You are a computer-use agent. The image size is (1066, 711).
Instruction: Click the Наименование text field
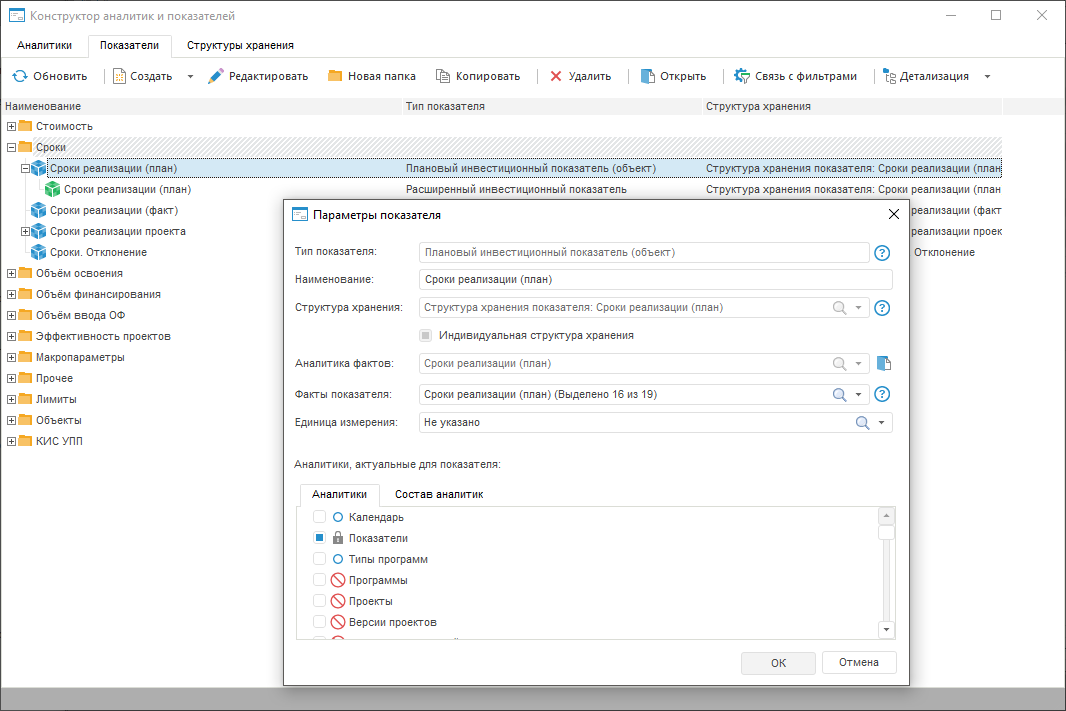pos(655,280)
